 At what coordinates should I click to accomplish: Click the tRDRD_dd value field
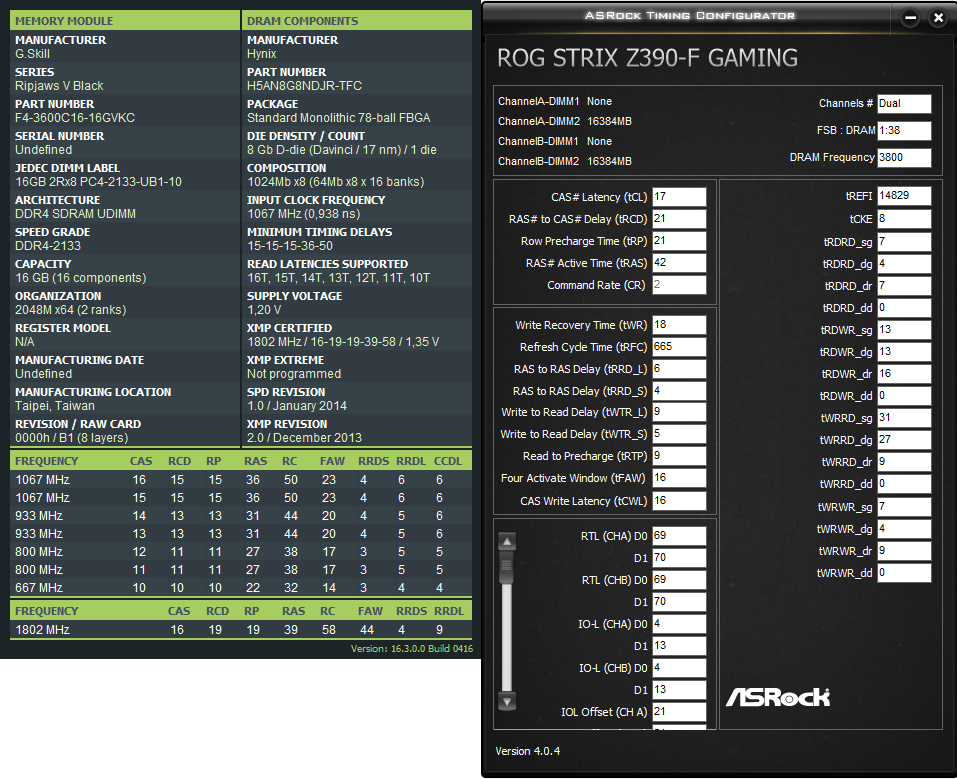(904, 308)
